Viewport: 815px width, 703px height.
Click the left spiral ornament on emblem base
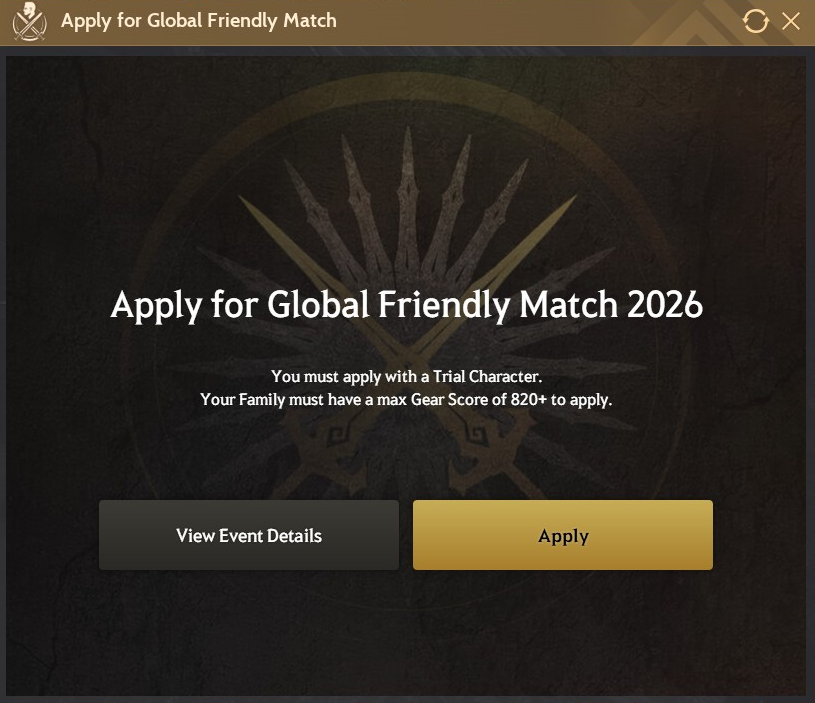[338, 435]
